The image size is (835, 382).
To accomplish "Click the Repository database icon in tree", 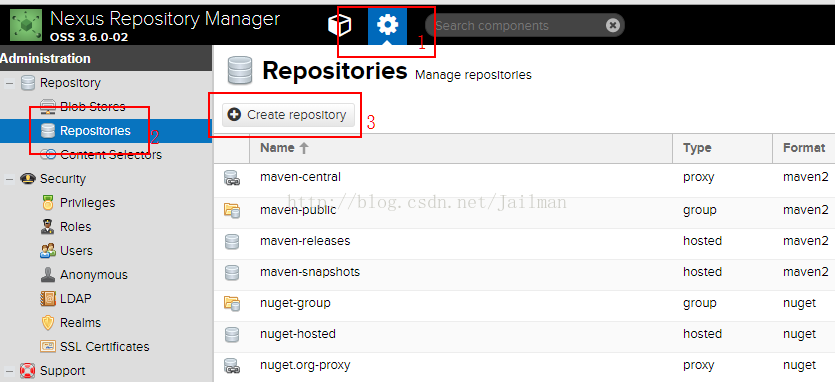I will coord(28,83).
